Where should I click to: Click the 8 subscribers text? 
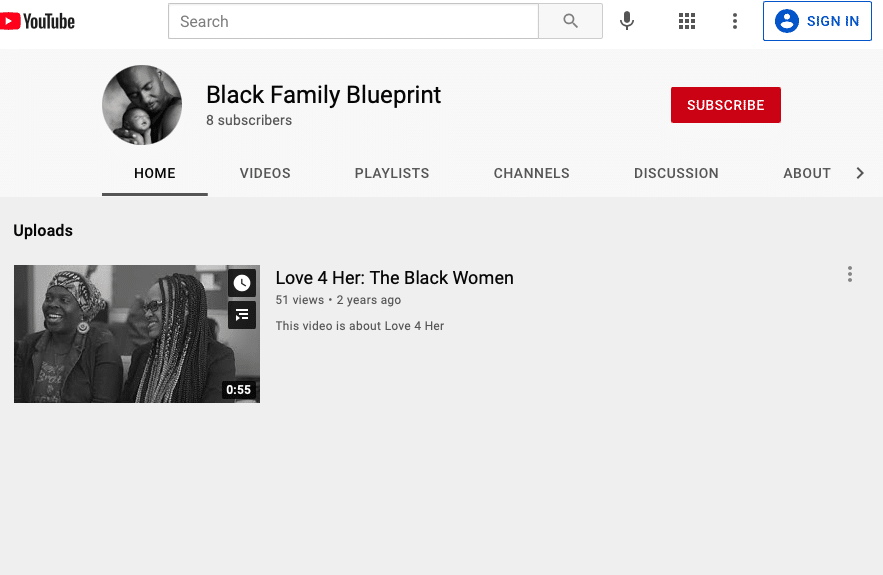coord(249,121)
